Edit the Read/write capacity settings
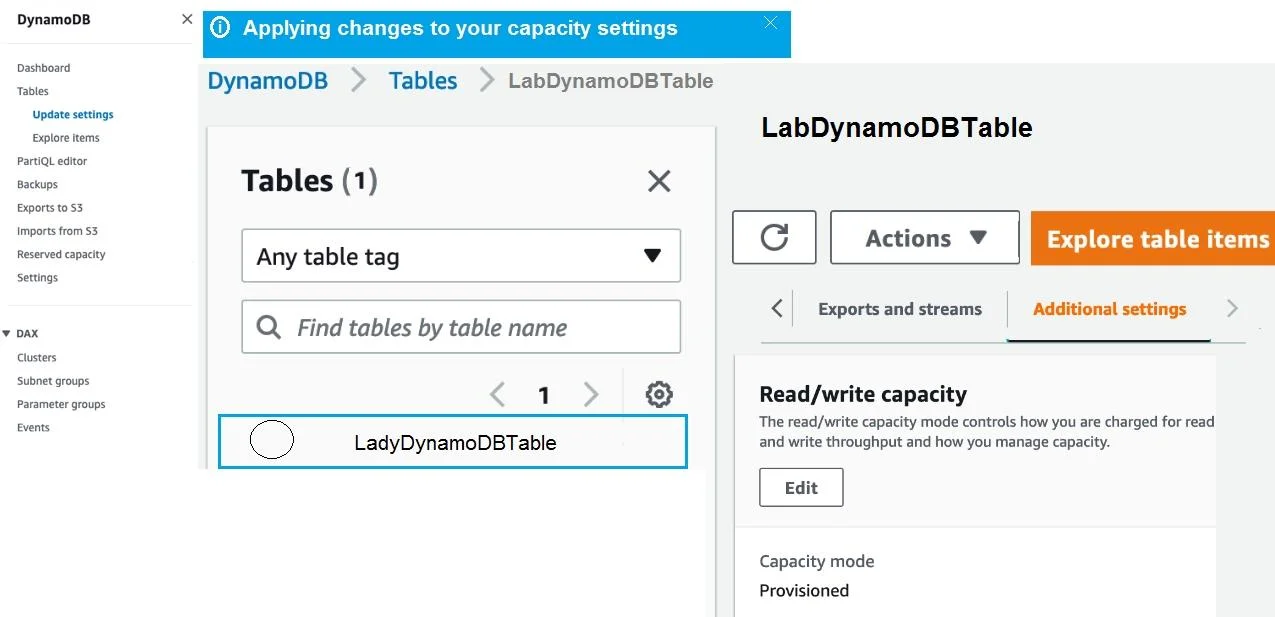Screen dimensions: 1275x617 click(x=801, y=487)
